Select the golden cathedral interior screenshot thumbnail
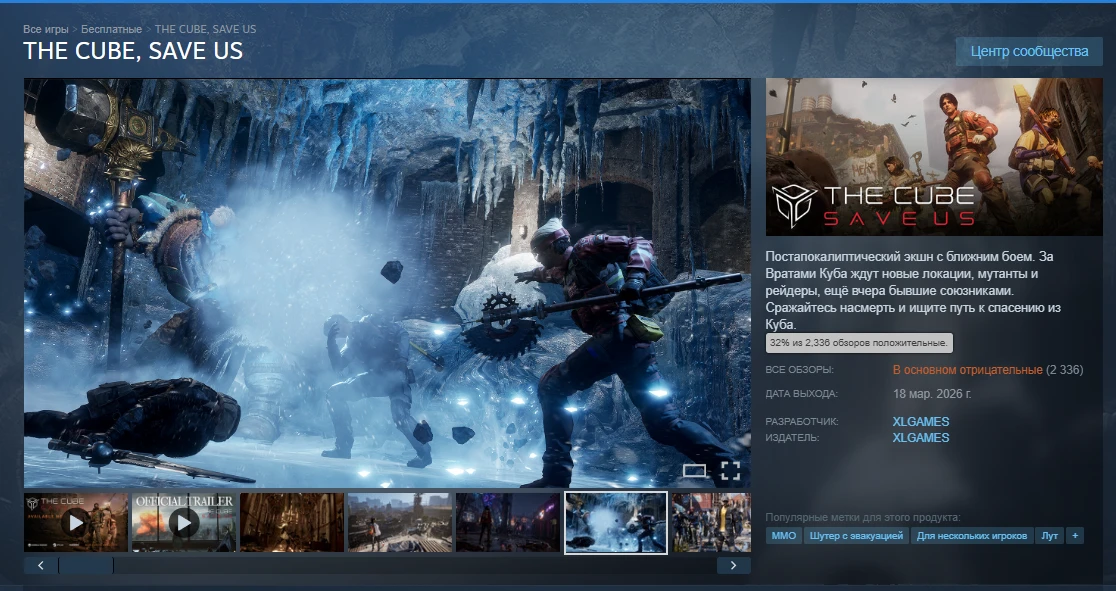The width and height of the screenshot is (1116, 591). [292, 521]
